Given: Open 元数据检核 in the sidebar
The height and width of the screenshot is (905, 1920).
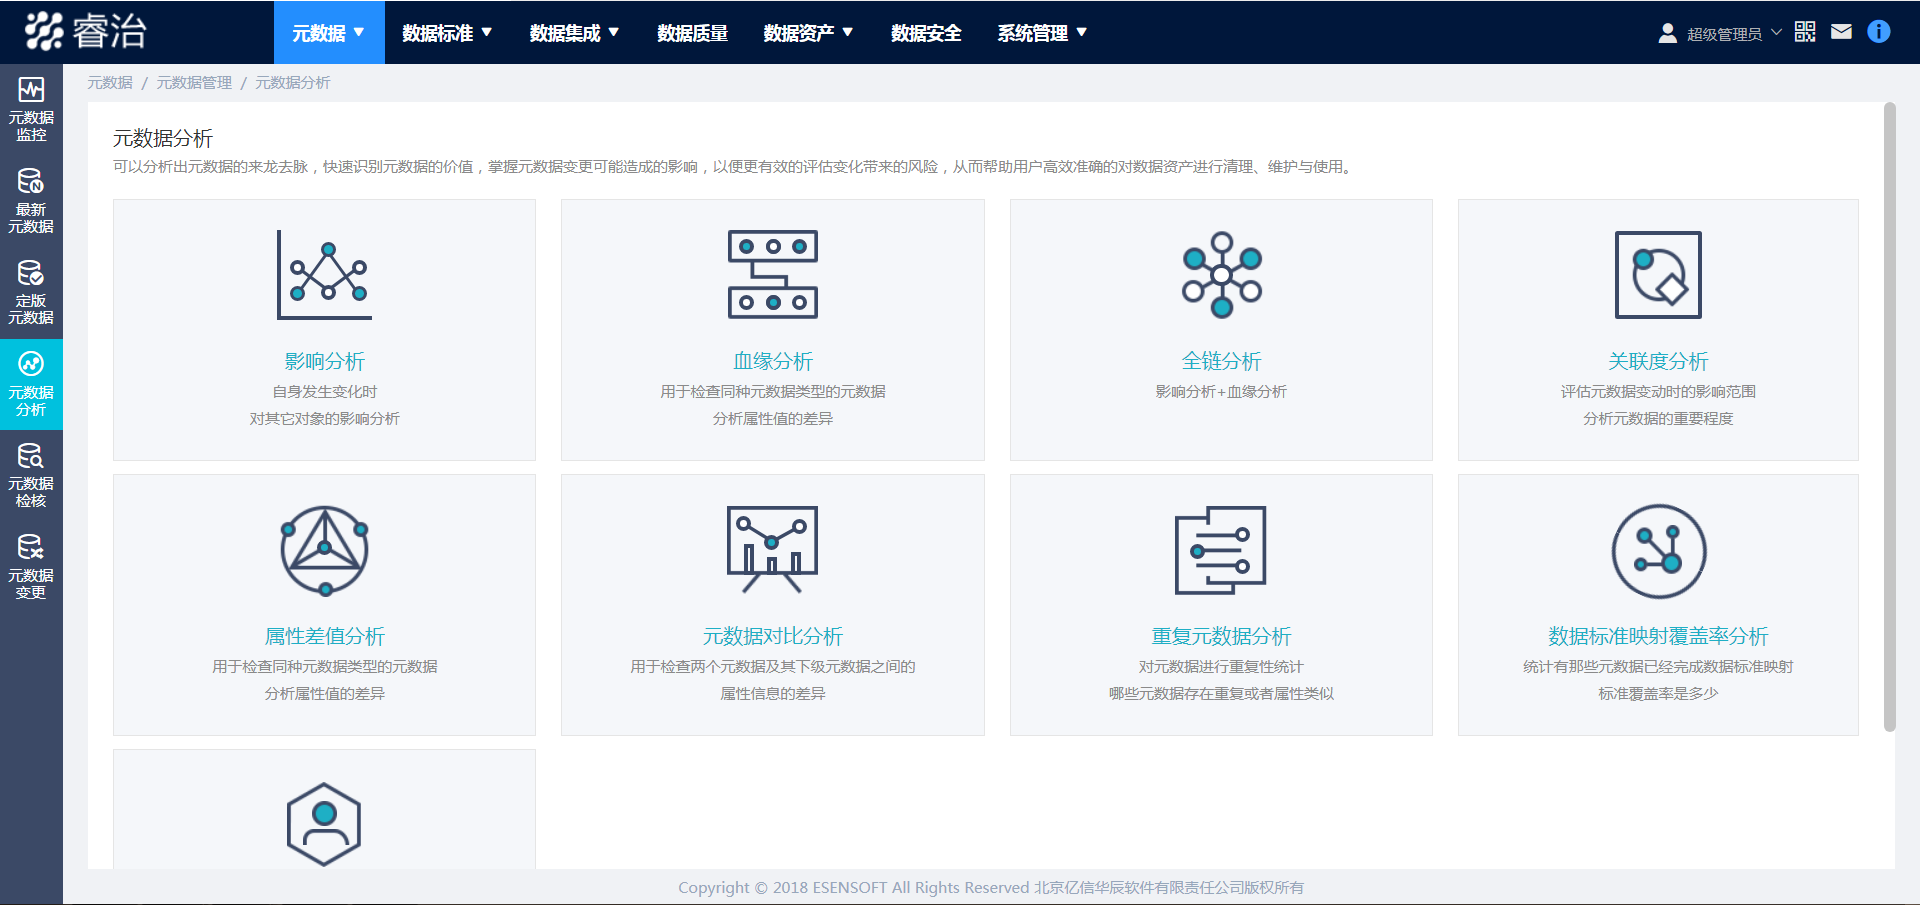Looking at the screenshot, I should (31, 476).
